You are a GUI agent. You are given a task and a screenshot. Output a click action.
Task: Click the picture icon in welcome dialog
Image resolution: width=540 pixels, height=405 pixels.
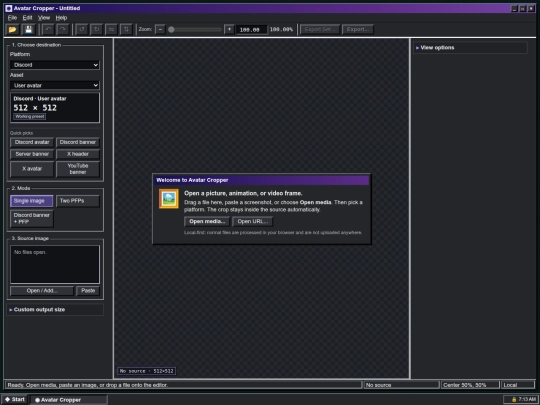pos(169,199)
